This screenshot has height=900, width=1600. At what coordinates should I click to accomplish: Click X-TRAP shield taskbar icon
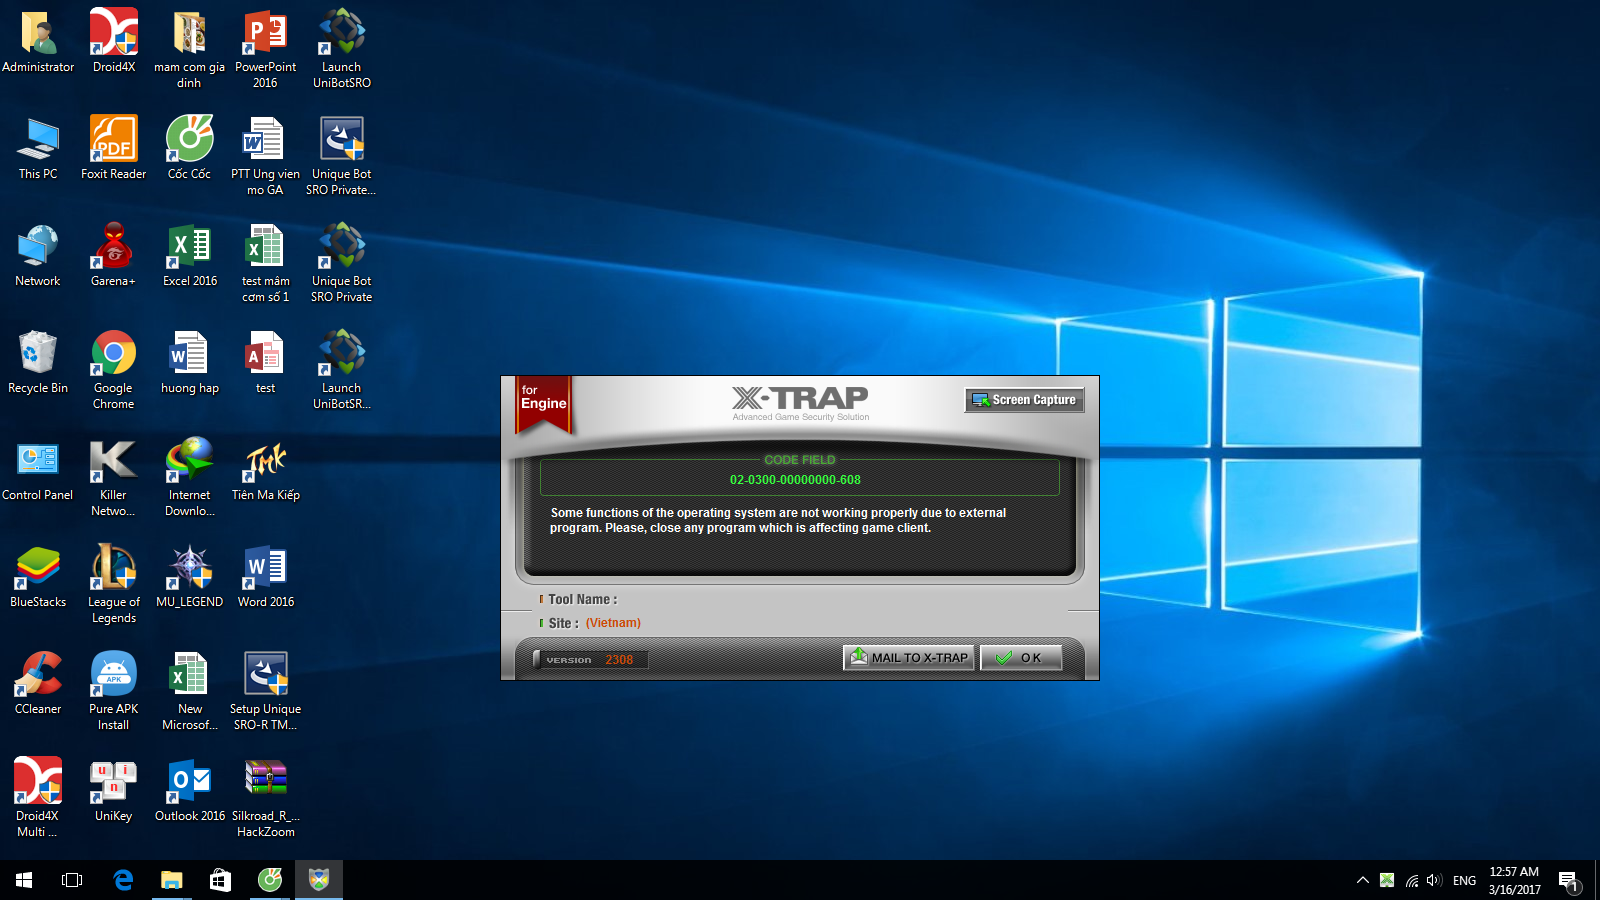319,880
